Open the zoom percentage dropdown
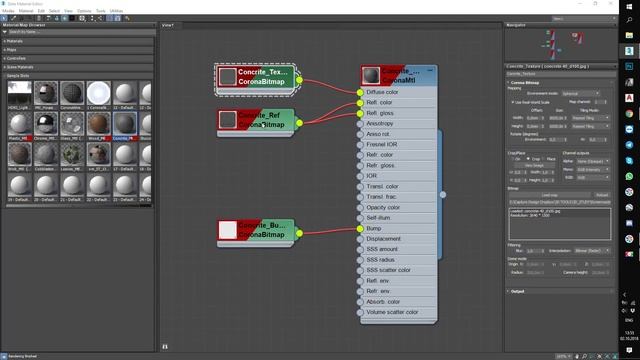This screenshot has width=640, height=360. point(564,356)
